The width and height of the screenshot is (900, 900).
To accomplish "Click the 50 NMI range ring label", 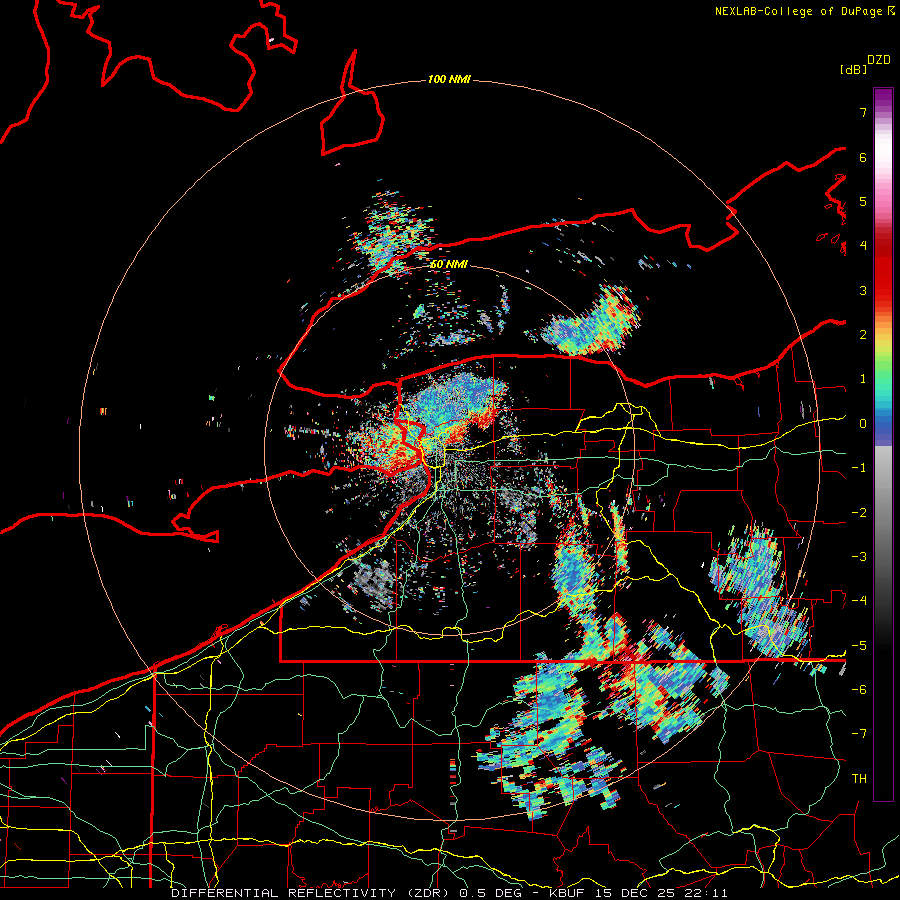I will [x=449, y=264].
